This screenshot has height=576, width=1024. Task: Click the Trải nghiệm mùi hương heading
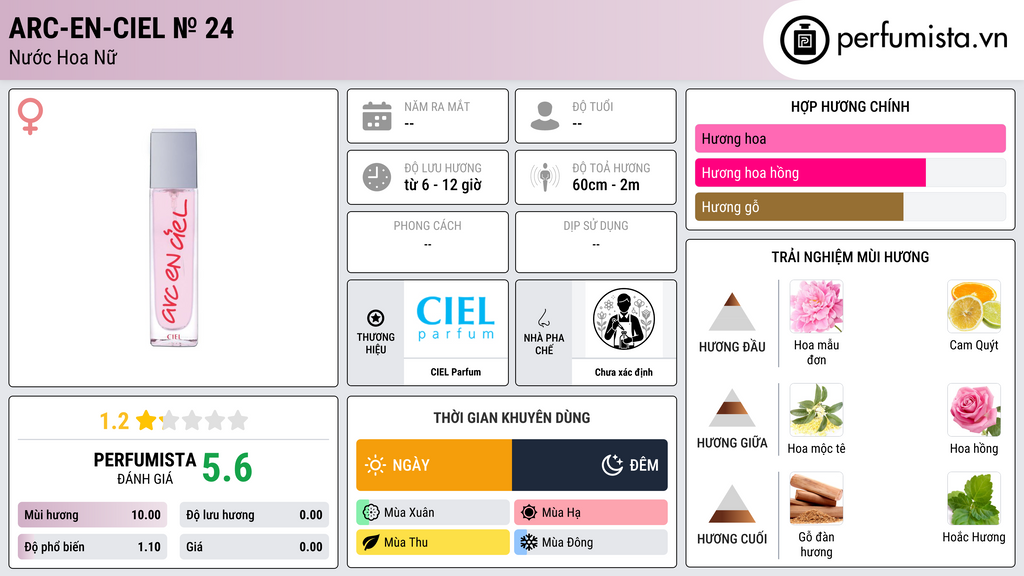850,257
